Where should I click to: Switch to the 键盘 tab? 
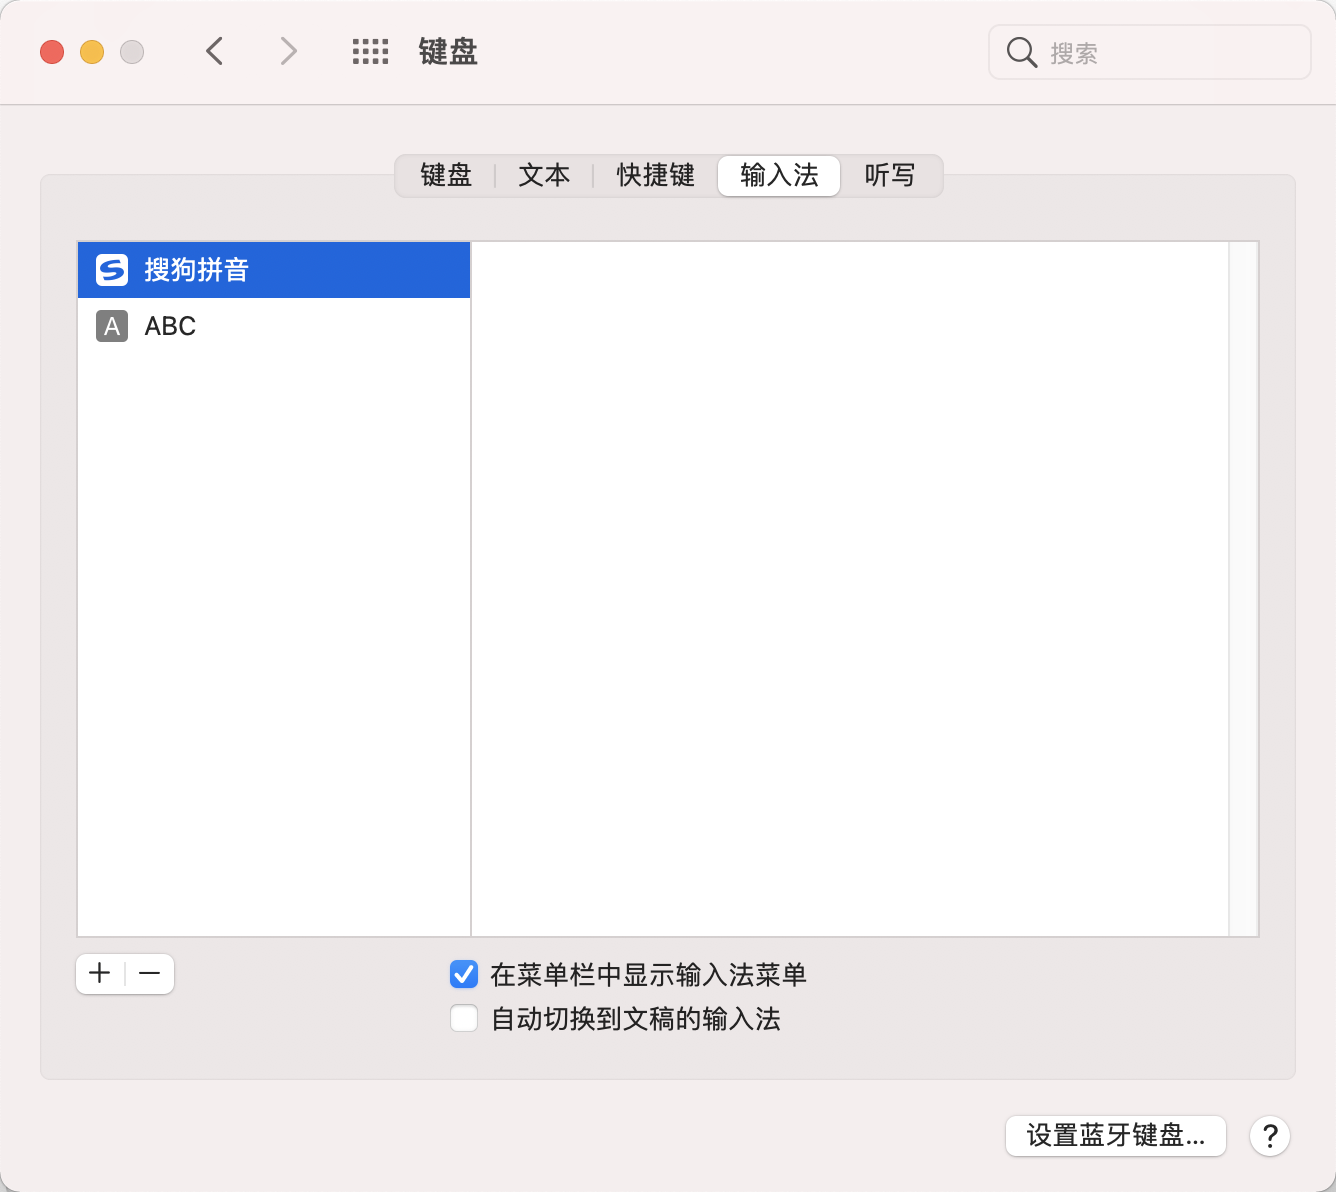point(446,176)
